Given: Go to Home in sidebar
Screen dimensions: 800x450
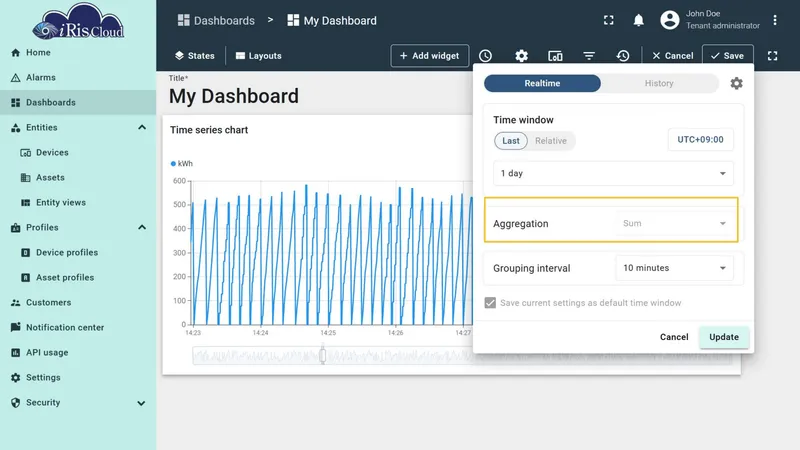Looking at the screenshot, I should tap(78, 53).
